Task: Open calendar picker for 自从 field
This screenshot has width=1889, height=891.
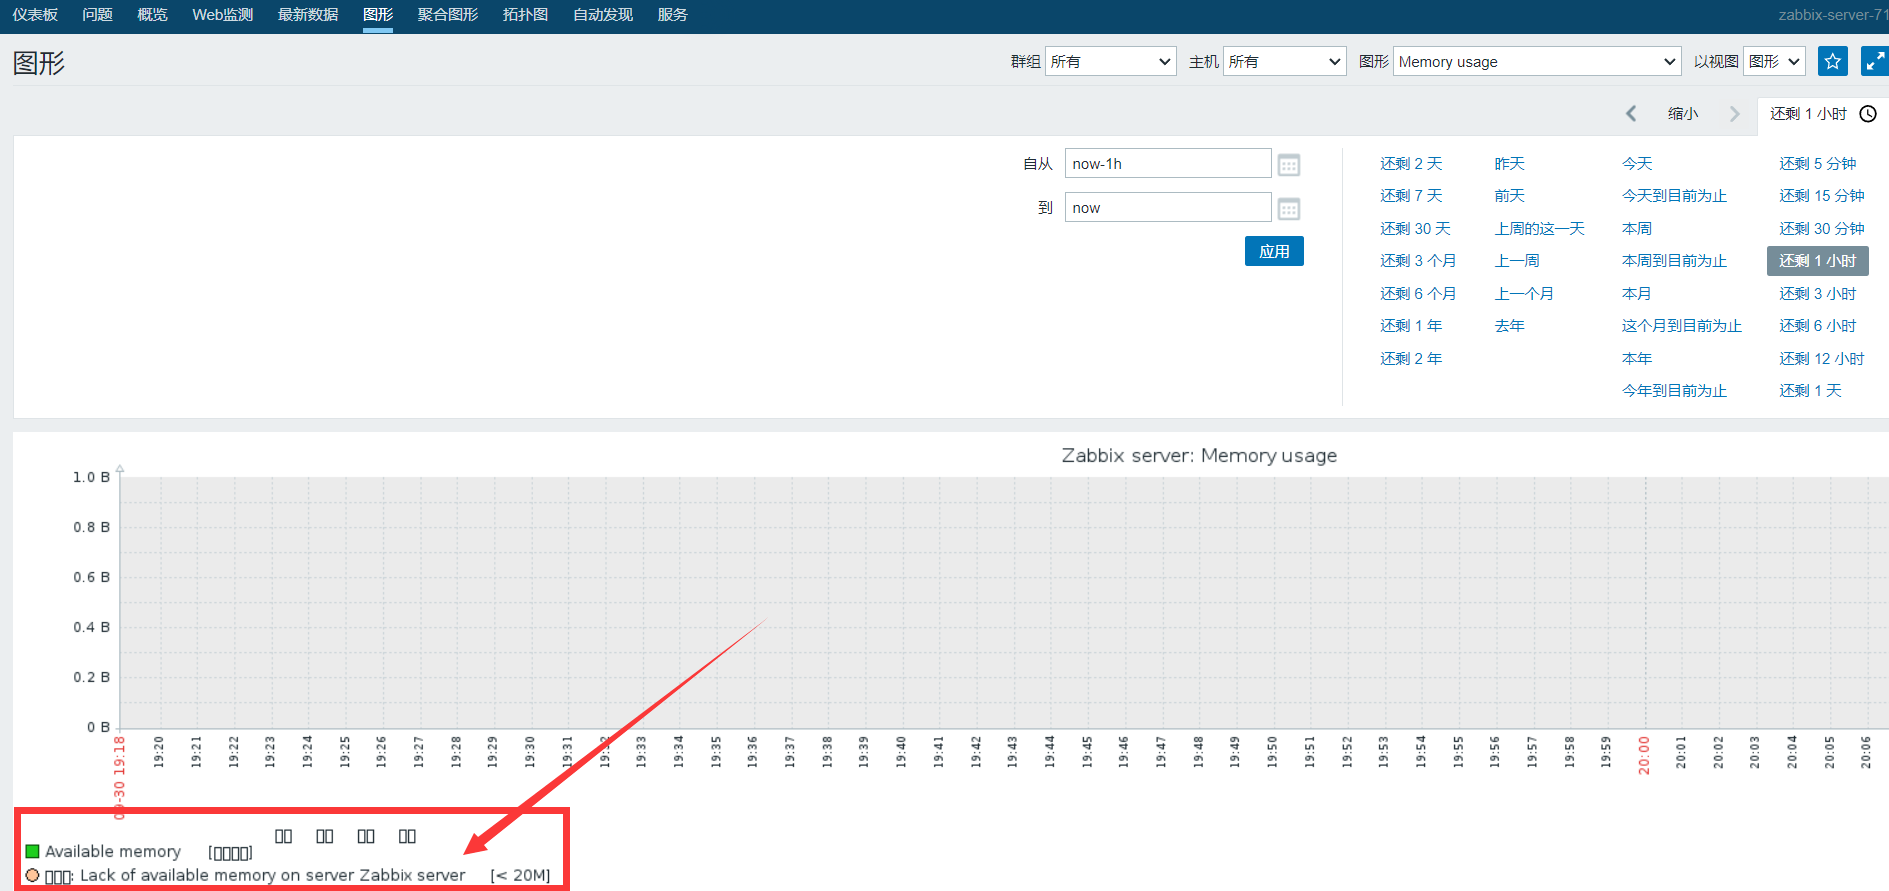Action: point(1289,165)
